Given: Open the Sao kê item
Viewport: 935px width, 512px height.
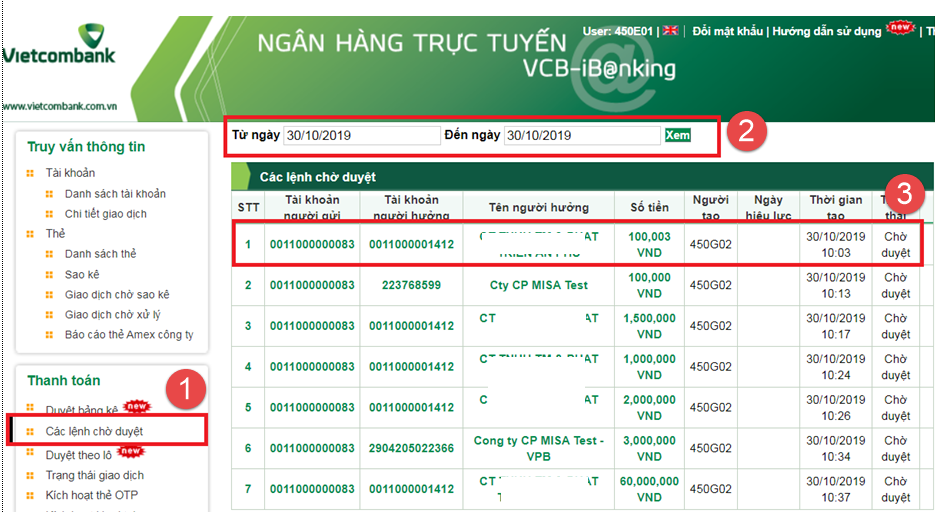Looking at the screenshot, I should tap(82, 275).
